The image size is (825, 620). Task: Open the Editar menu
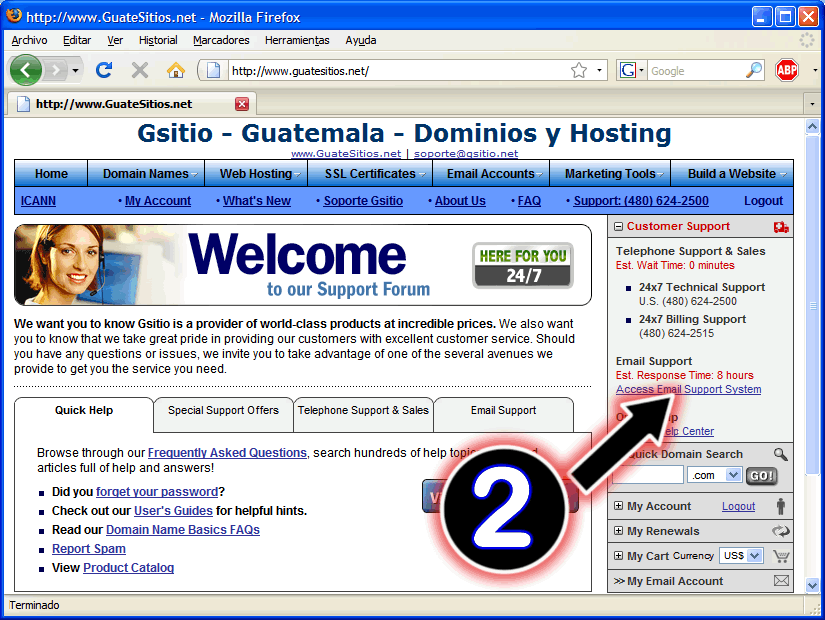[x=77, y=41]
